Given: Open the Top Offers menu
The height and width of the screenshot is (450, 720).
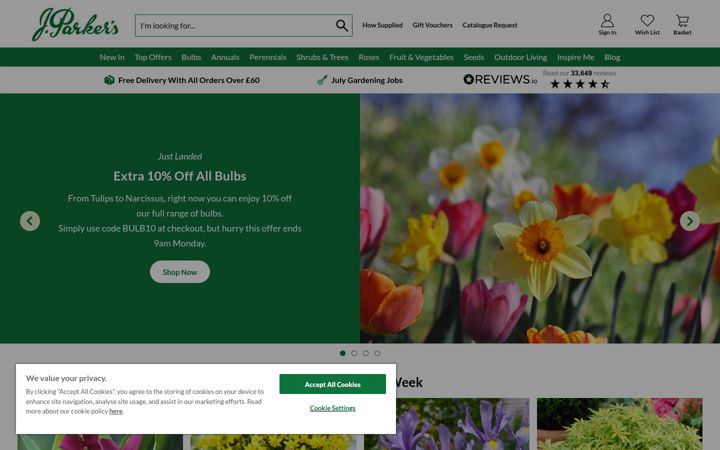Looking at the screenshot, I should tap(153, 57).
